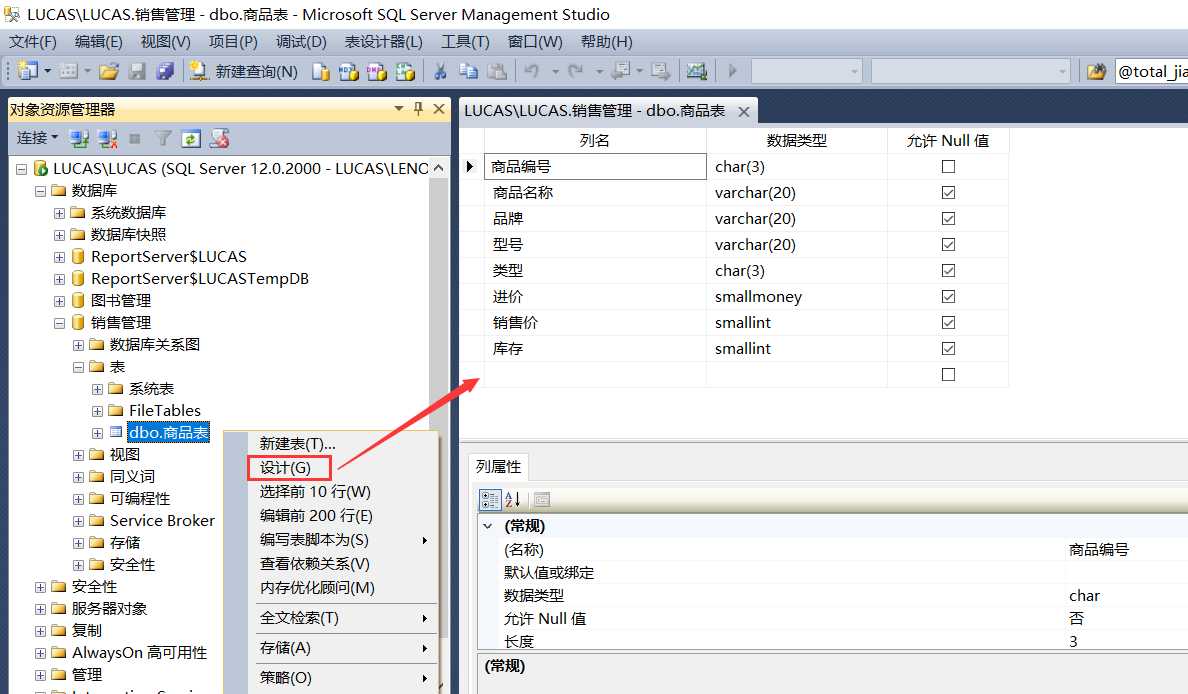Open the 文件(F) menu
This screenshot has height=694, width=1188.
tap(33, 42)
